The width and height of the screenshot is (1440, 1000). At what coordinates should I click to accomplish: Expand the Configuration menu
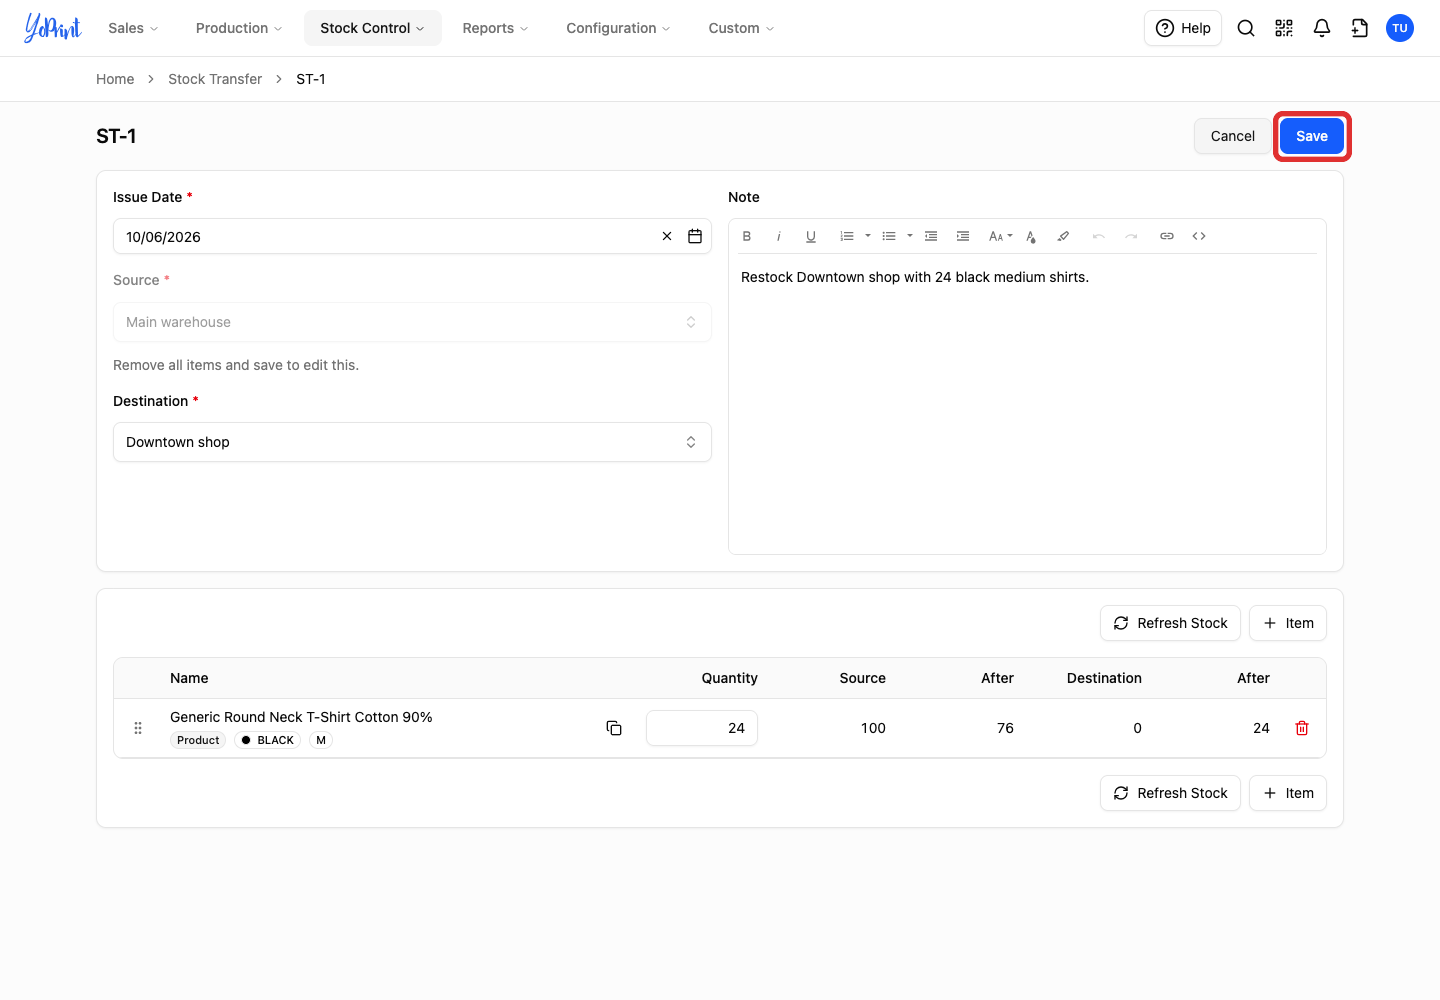click(618, 28)
